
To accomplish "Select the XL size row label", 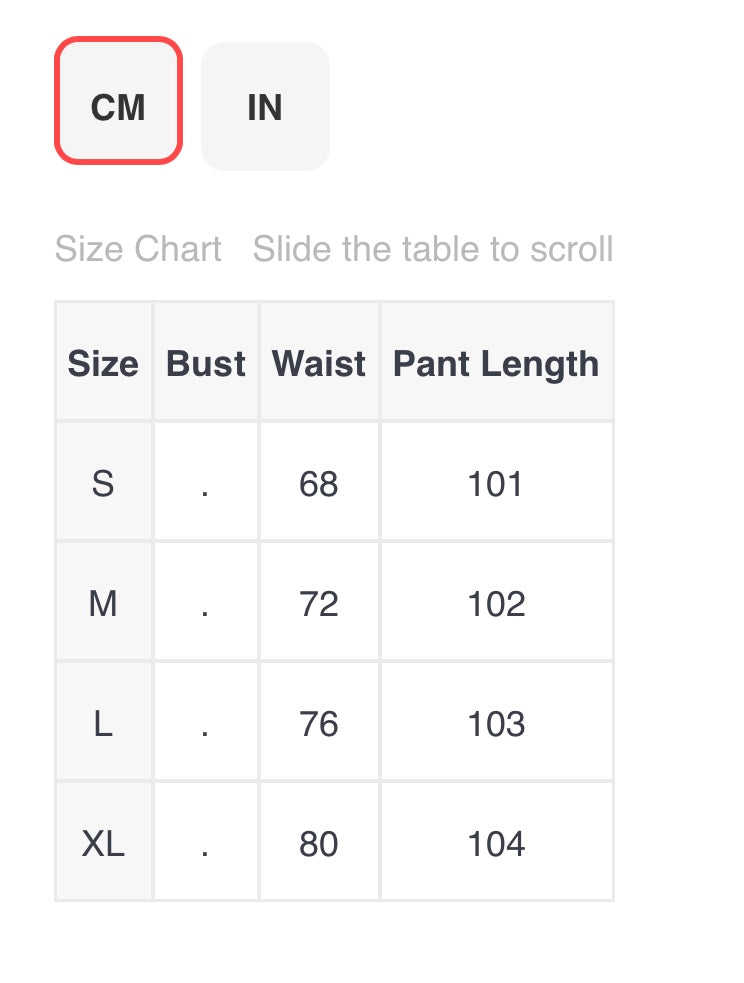I will tap(103, 844).
